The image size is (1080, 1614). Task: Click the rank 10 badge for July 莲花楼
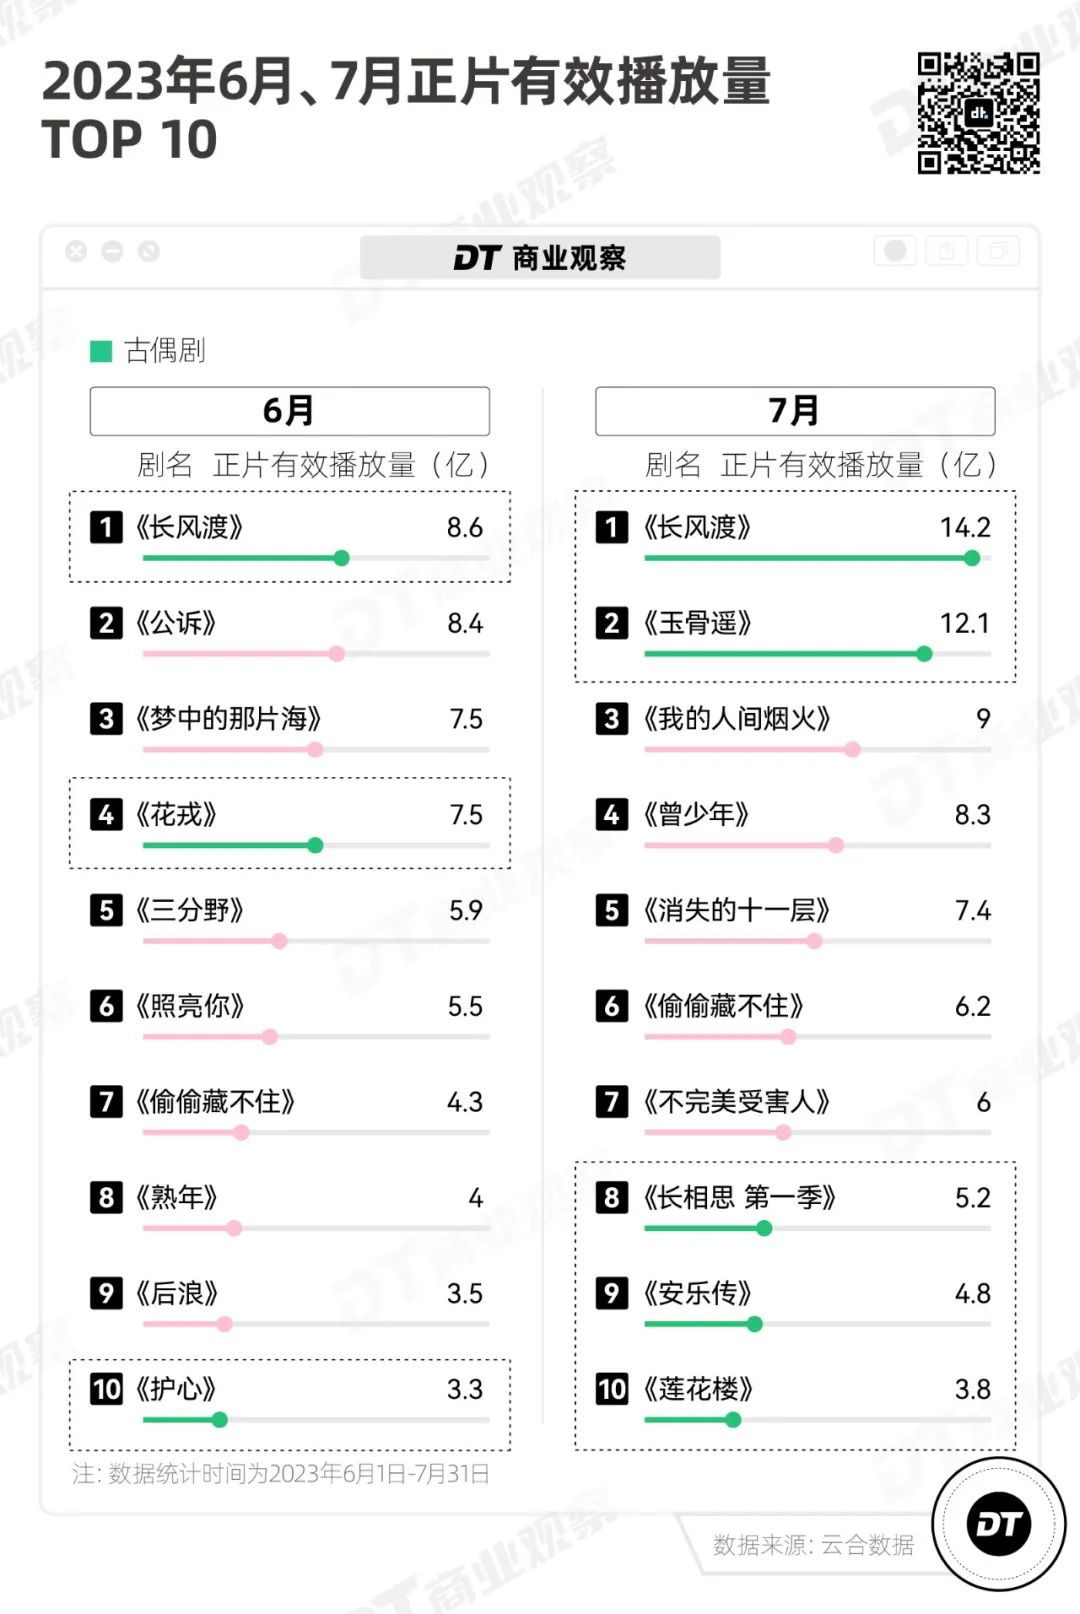pos(612,1389)
